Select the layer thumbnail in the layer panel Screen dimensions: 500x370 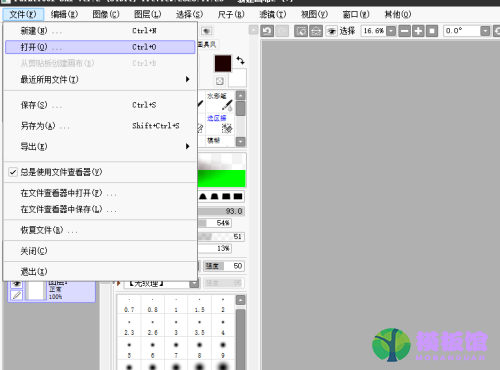tap(37, 290)
